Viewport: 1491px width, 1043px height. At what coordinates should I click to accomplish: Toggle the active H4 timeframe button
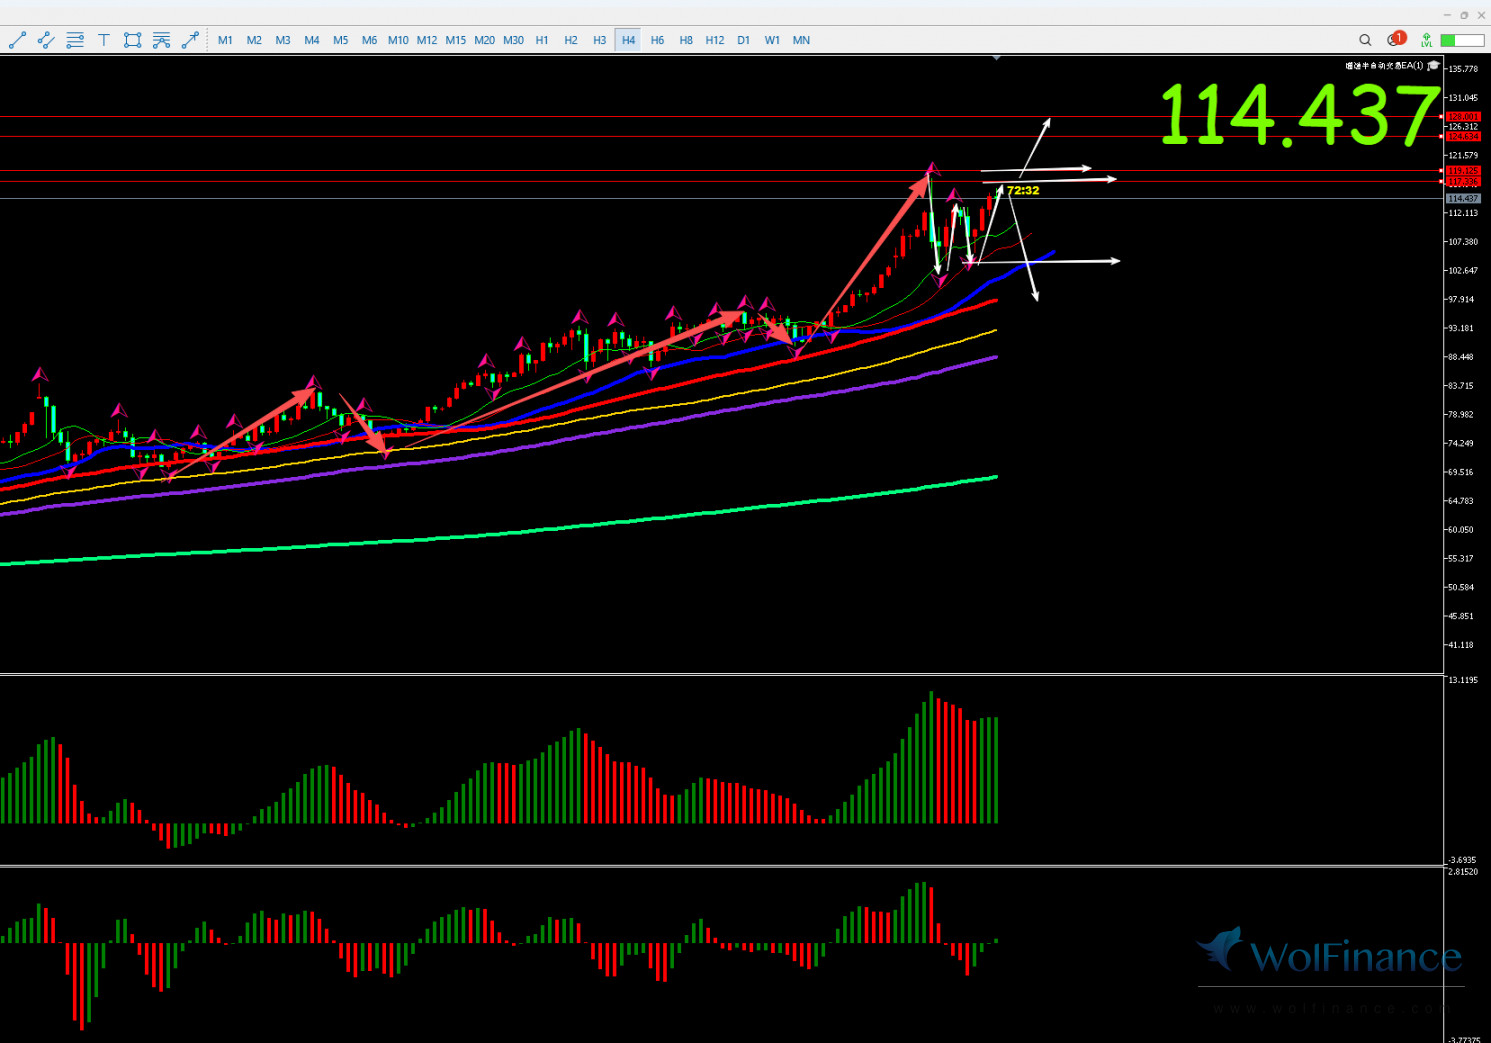(628, 40)
